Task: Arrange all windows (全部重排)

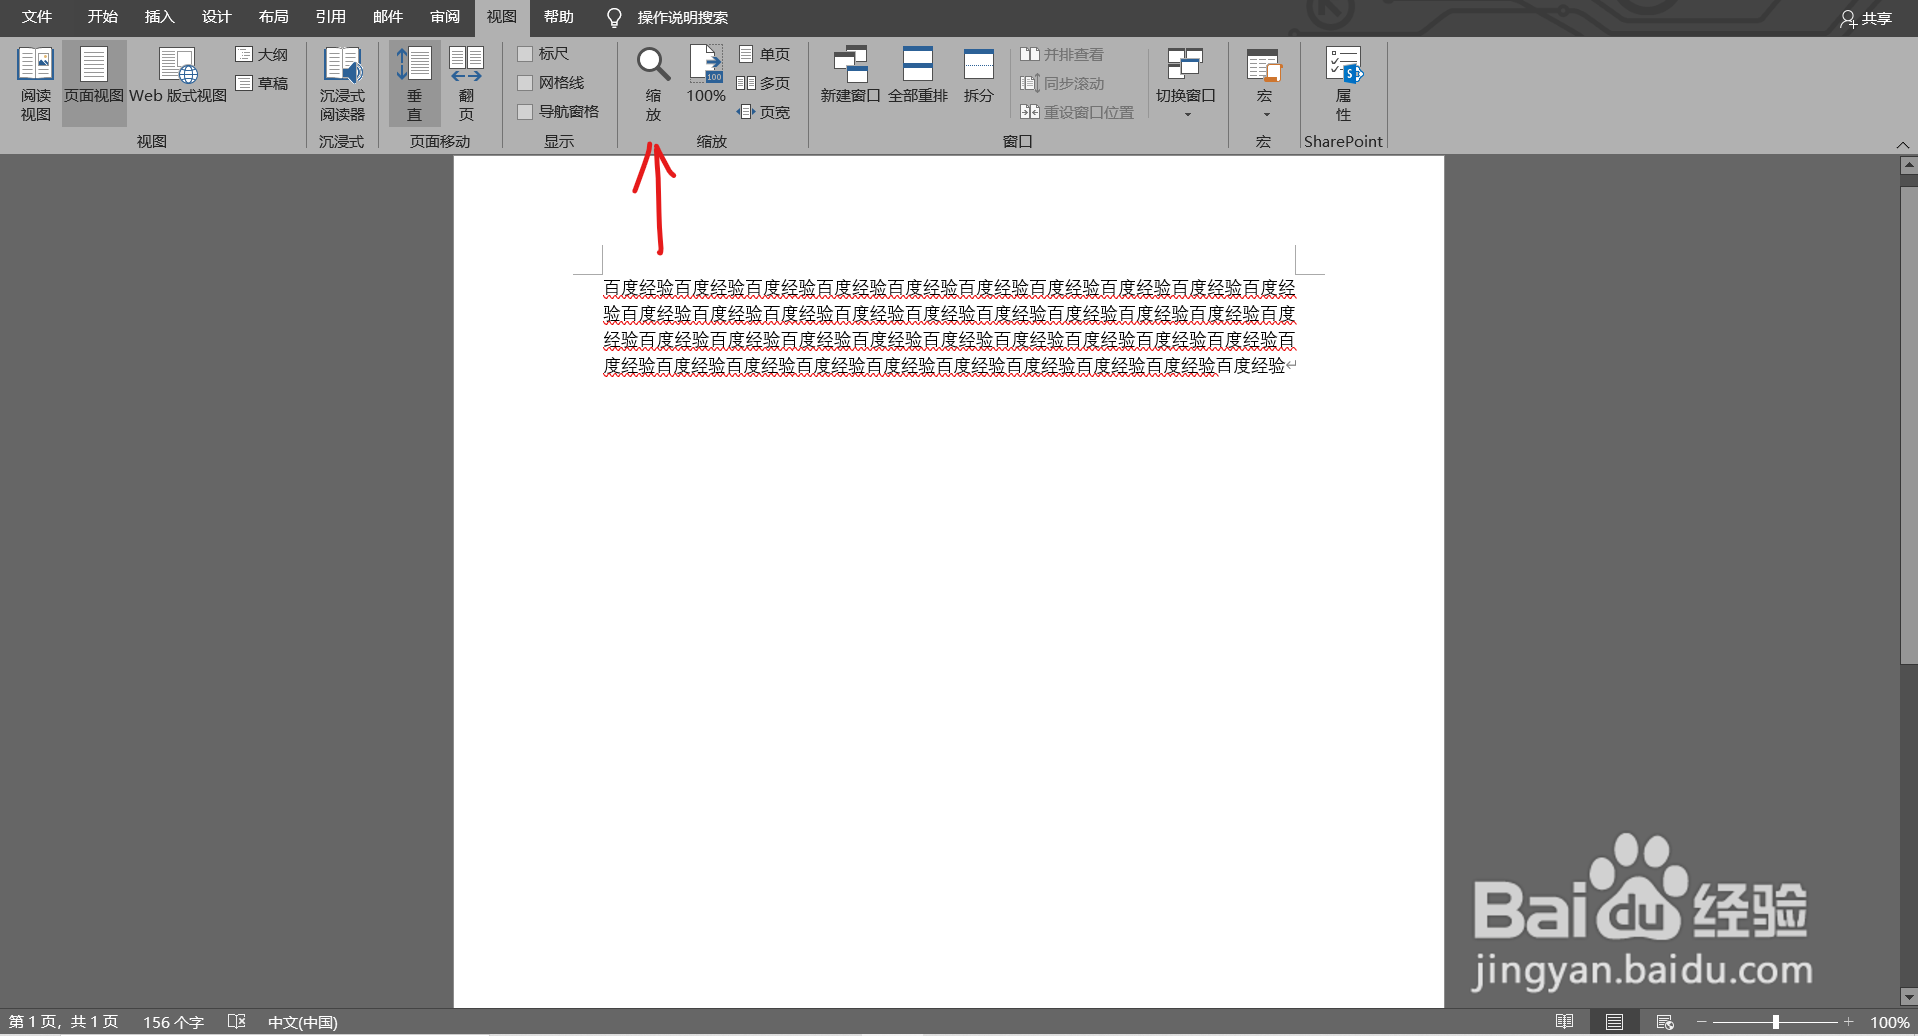Action: pyautogui.click(x=917, y=75)
